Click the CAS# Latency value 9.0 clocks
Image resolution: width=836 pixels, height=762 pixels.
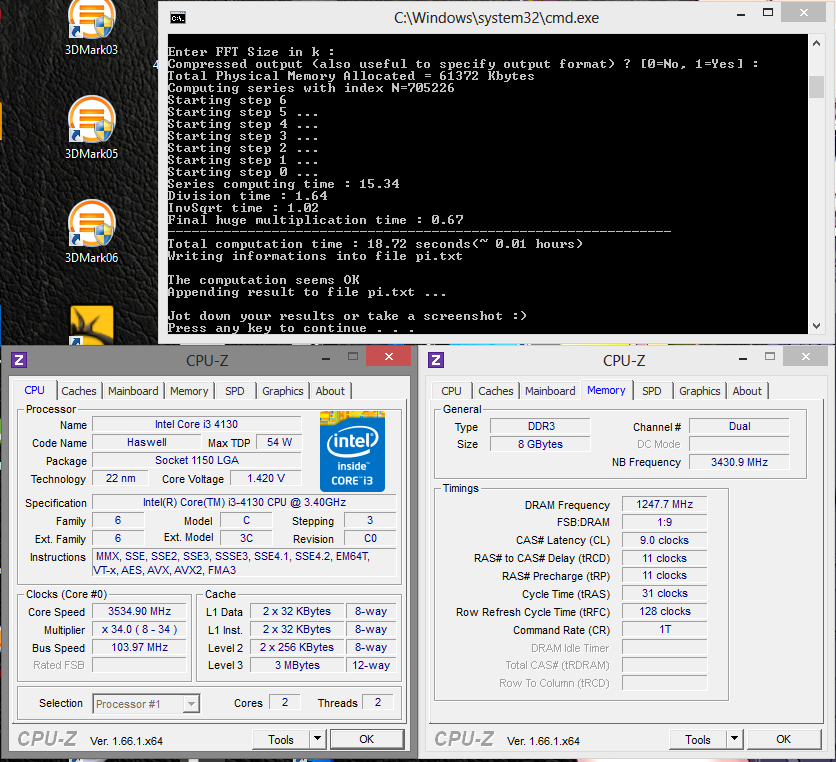point(664,540)
